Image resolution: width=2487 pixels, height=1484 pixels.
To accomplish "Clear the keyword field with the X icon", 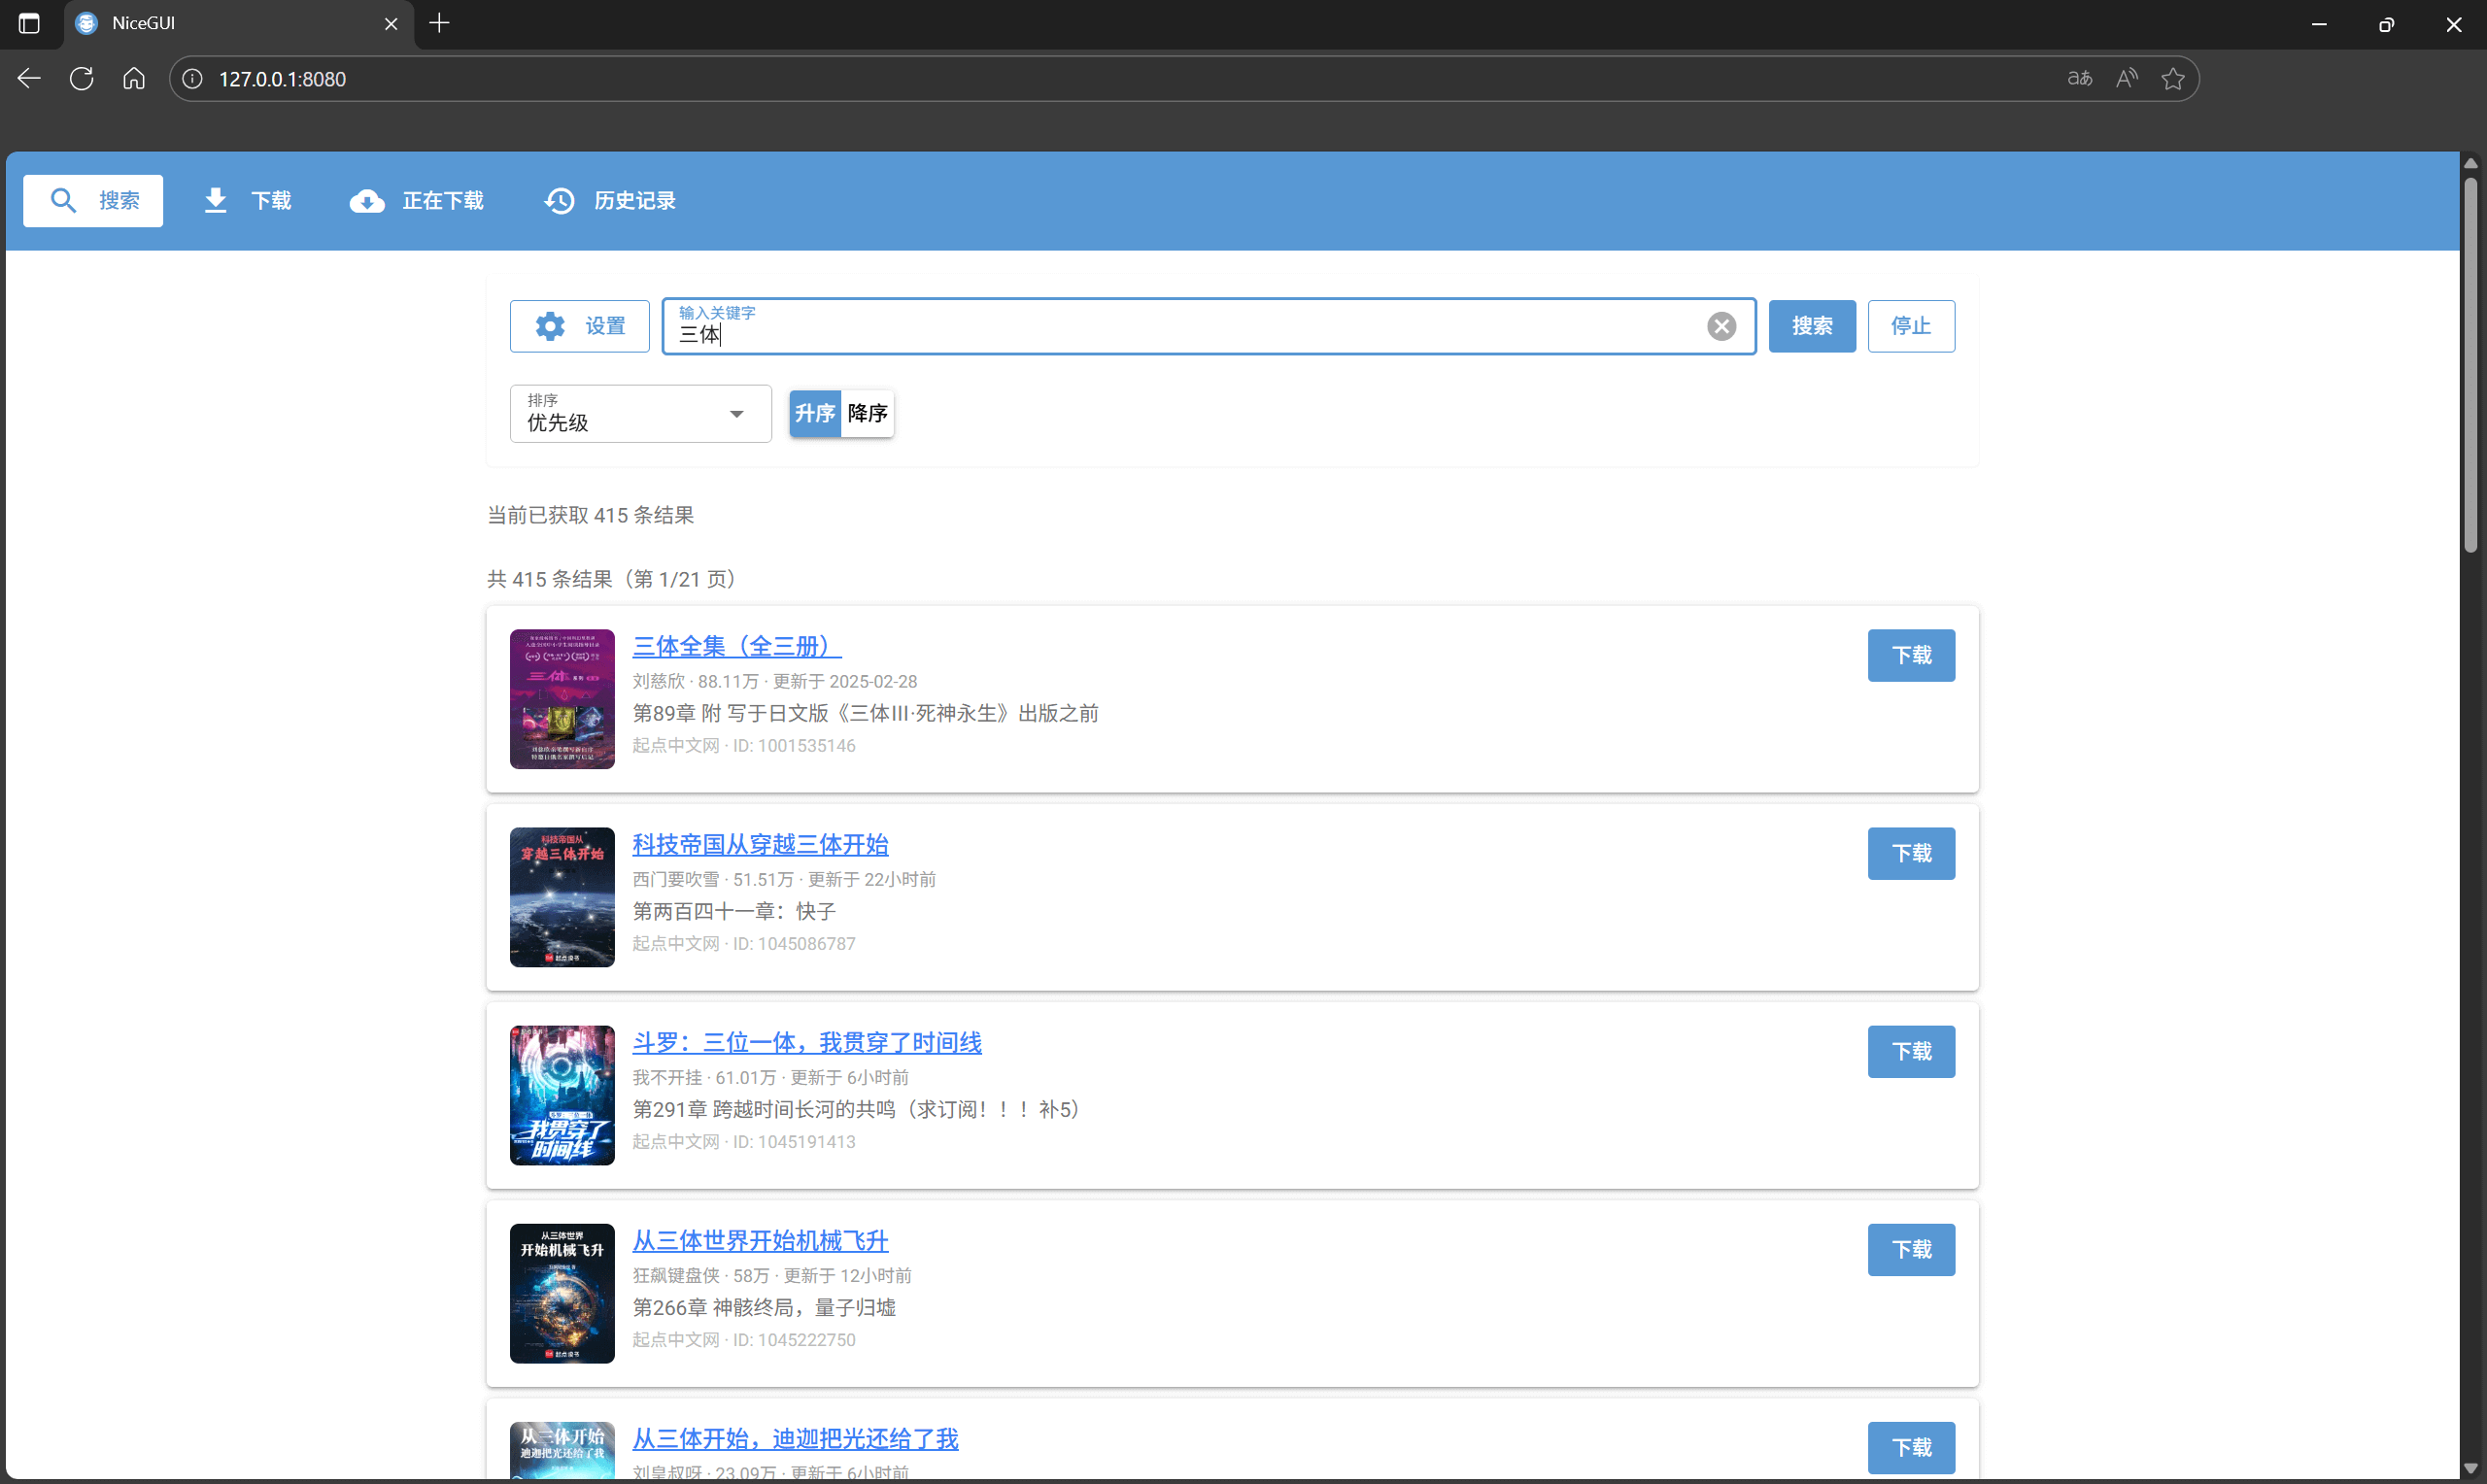I will (1721, 326).
